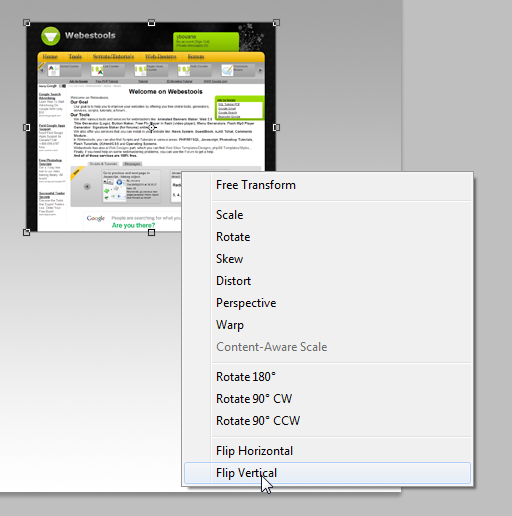
Task: Select Free Transform from context menu
Action: (x=327, y=185)
